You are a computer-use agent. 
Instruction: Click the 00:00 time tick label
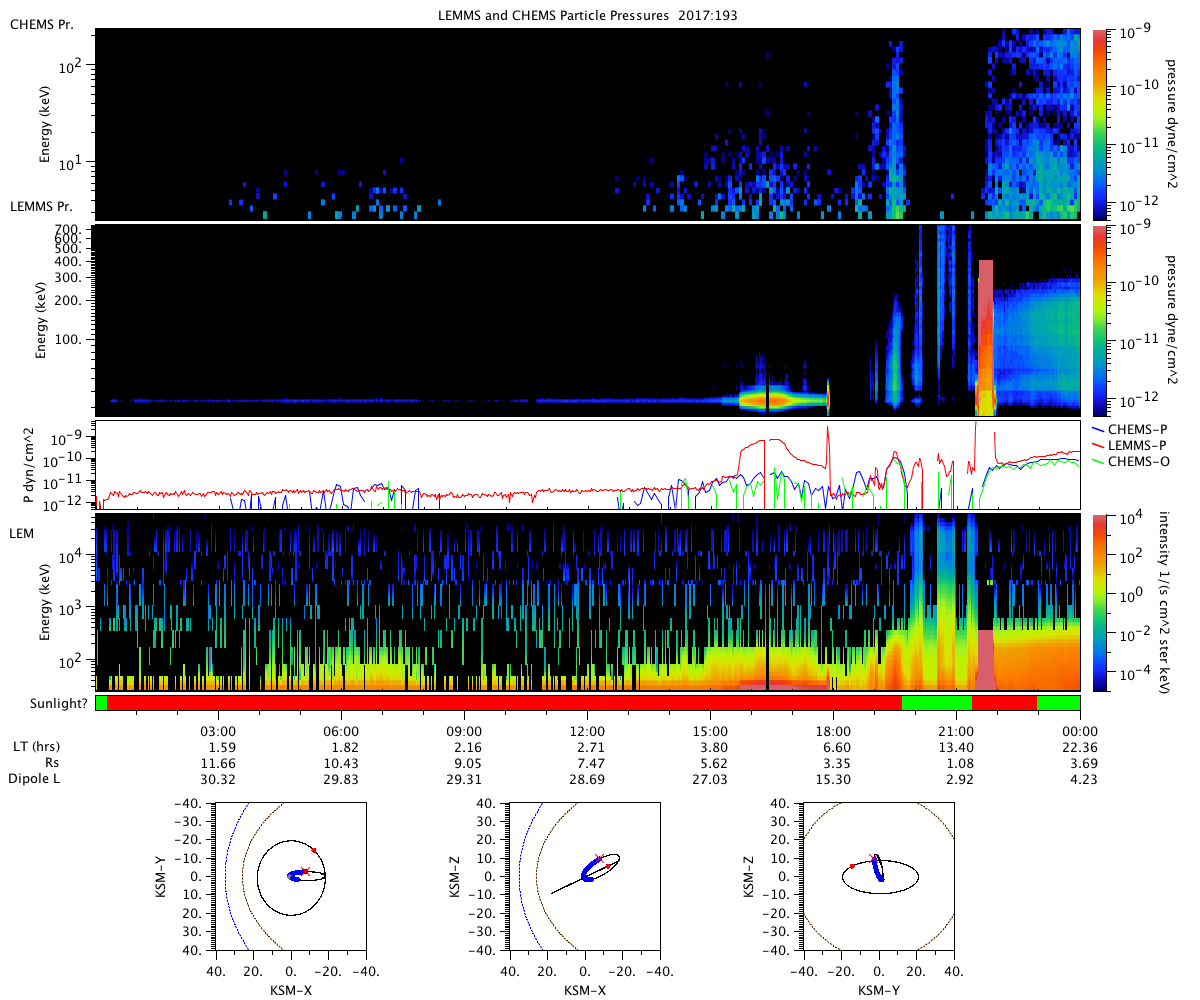pos(1080,731)
